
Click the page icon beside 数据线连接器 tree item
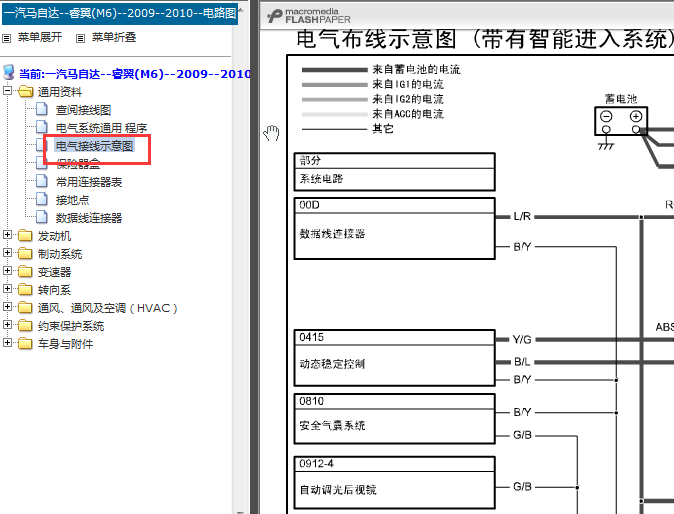42,217
